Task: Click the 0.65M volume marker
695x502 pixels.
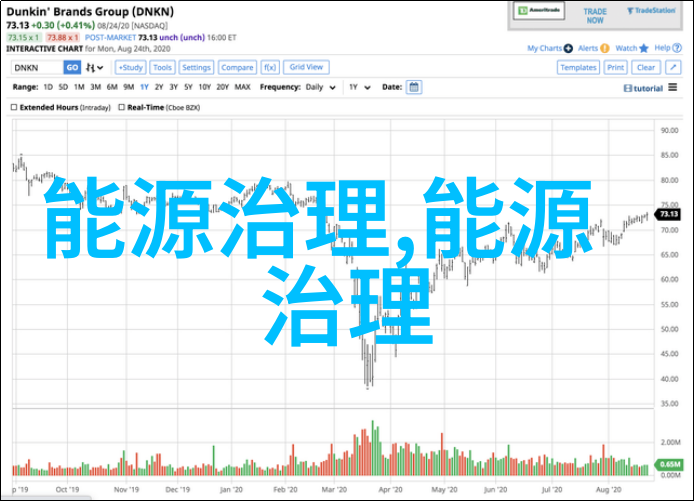Action: point(669,464)
